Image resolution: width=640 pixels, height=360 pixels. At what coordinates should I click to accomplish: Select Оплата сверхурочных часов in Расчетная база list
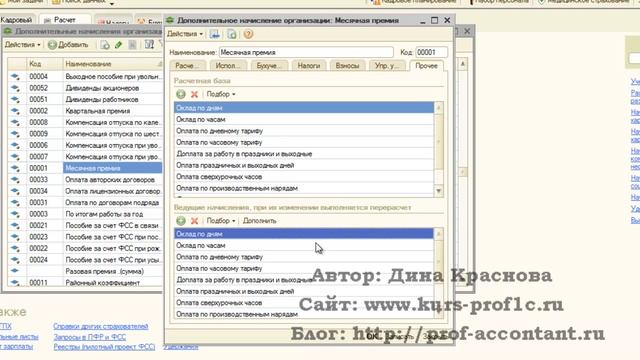pos(304,177)
